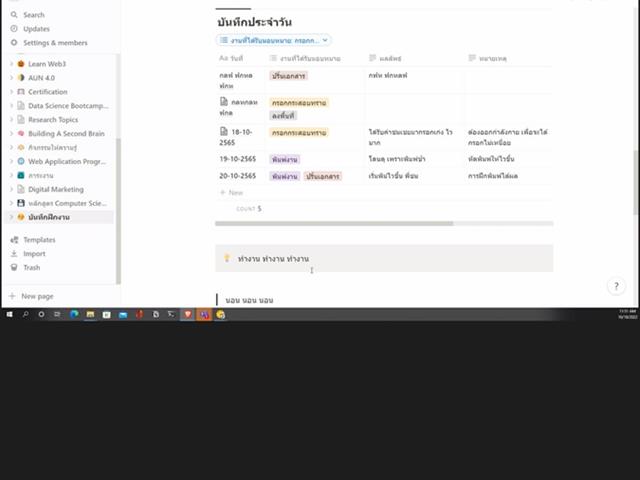Open the page icon beside 18-10-2565
Viewport: 640px width, 480px height.
coord(224,131)
